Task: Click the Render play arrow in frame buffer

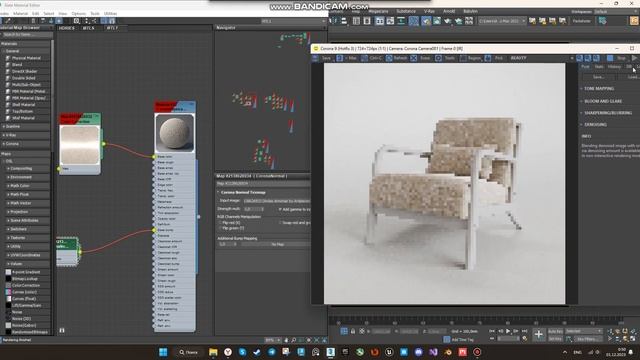Action: pos(634,58)
